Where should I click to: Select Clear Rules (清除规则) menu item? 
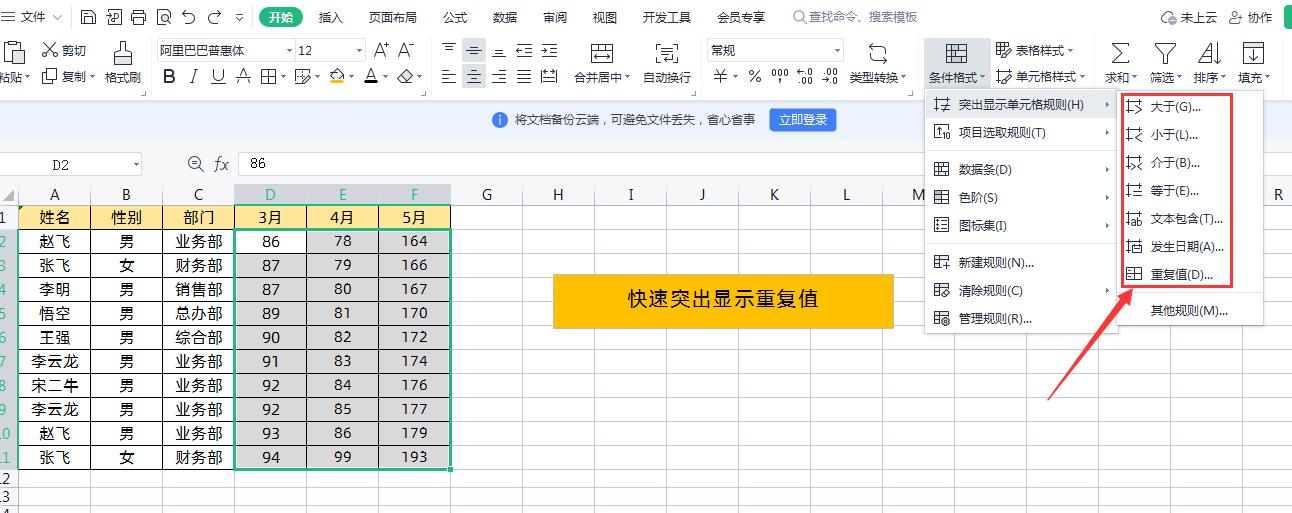(x=1022, y=290)
